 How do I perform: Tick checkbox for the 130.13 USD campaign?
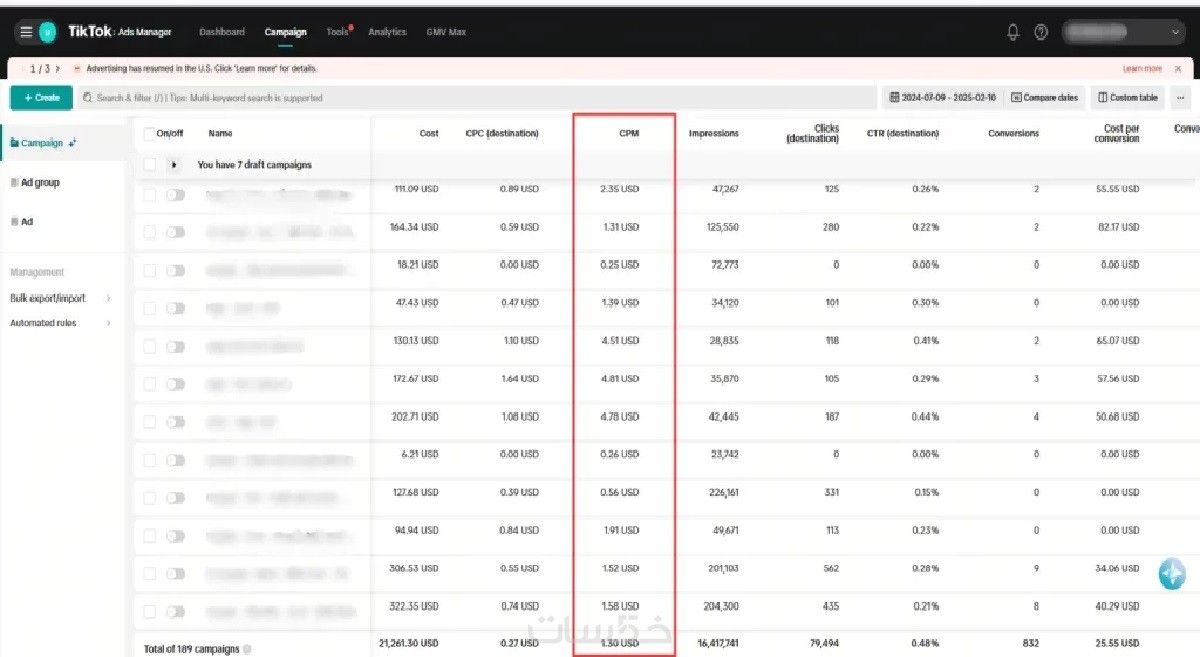pos(149,346)
